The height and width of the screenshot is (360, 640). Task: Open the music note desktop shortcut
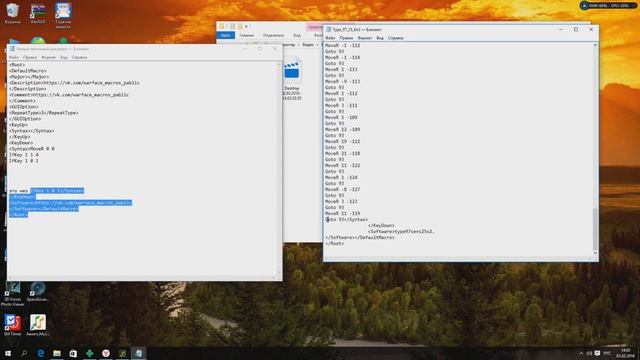pos(38,325)
